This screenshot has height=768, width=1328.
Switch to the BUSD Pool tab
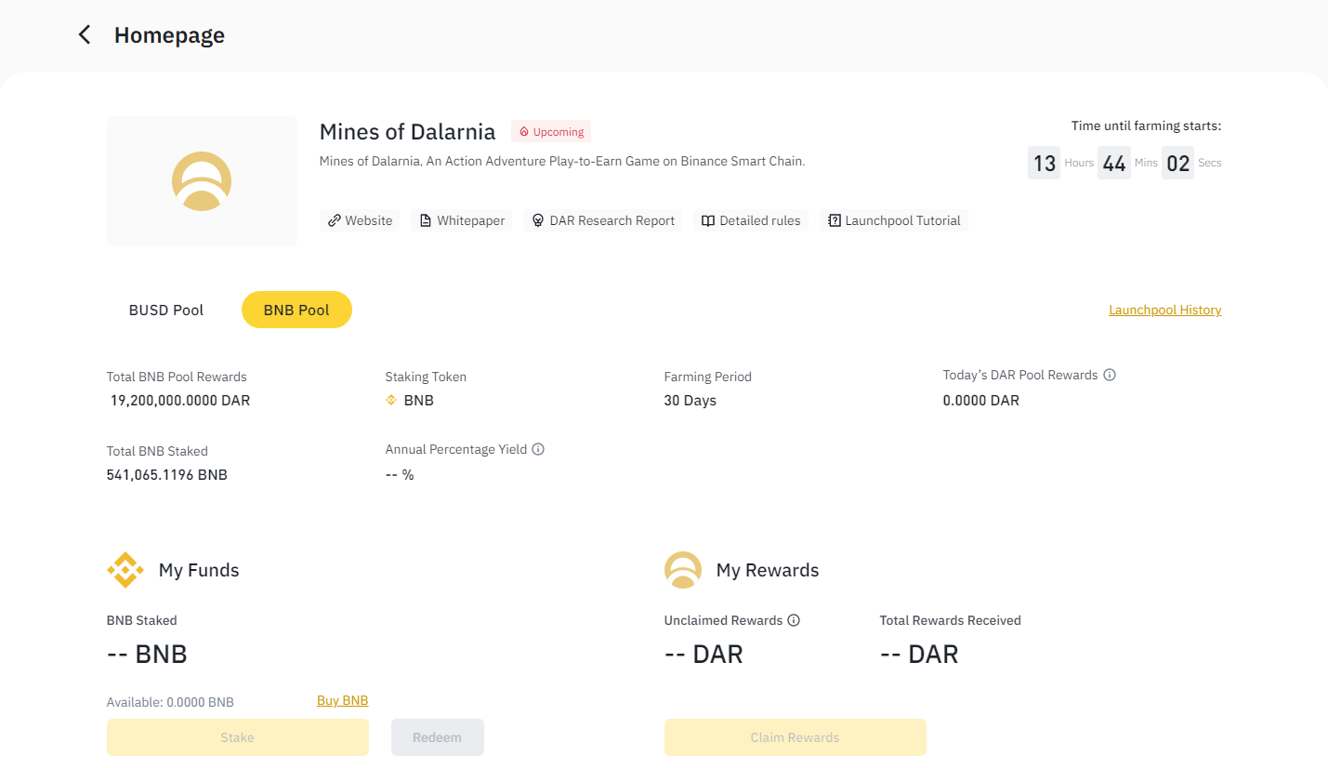(166, 310)
